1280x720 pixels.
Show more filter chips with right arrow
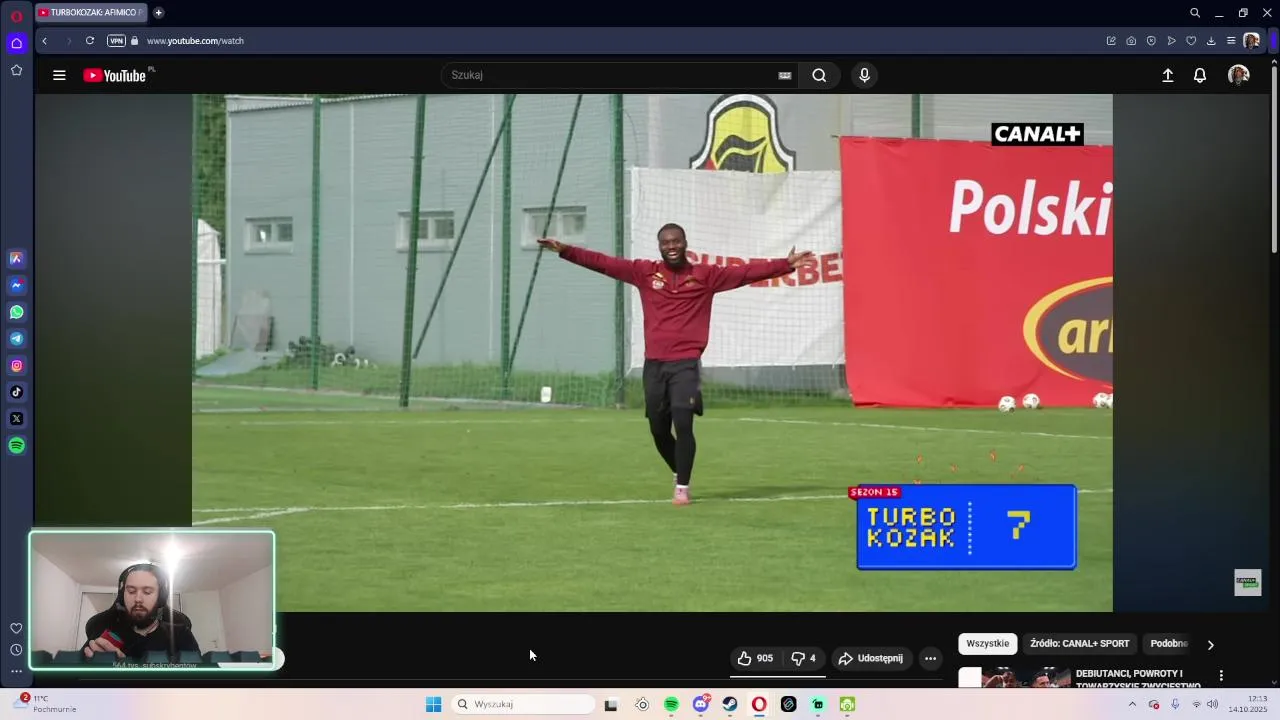pyautogui.click(x=1210, y=645)
